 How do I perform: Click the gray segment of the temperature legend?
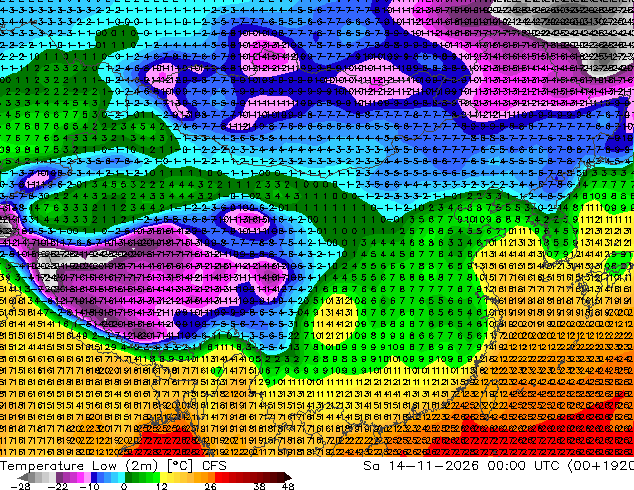(38, 477)
